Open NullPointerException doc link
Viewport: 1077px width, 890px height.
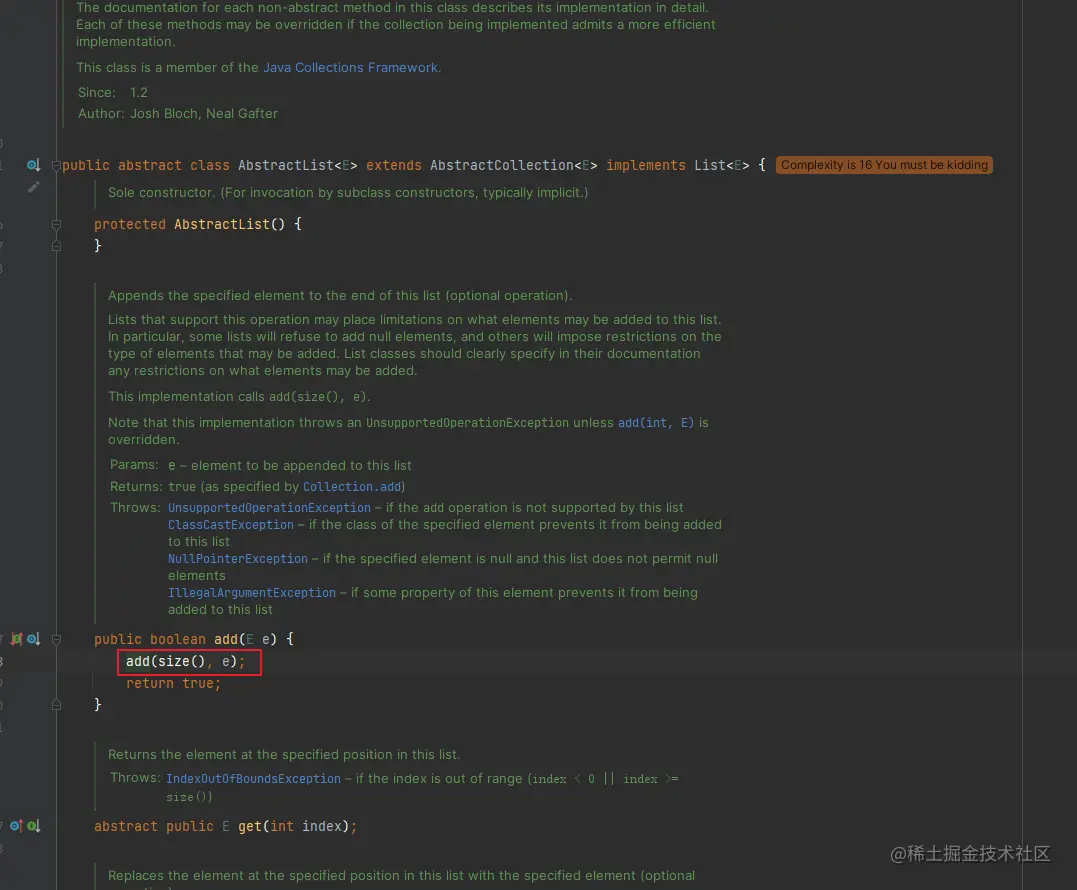tap(238, 558)
